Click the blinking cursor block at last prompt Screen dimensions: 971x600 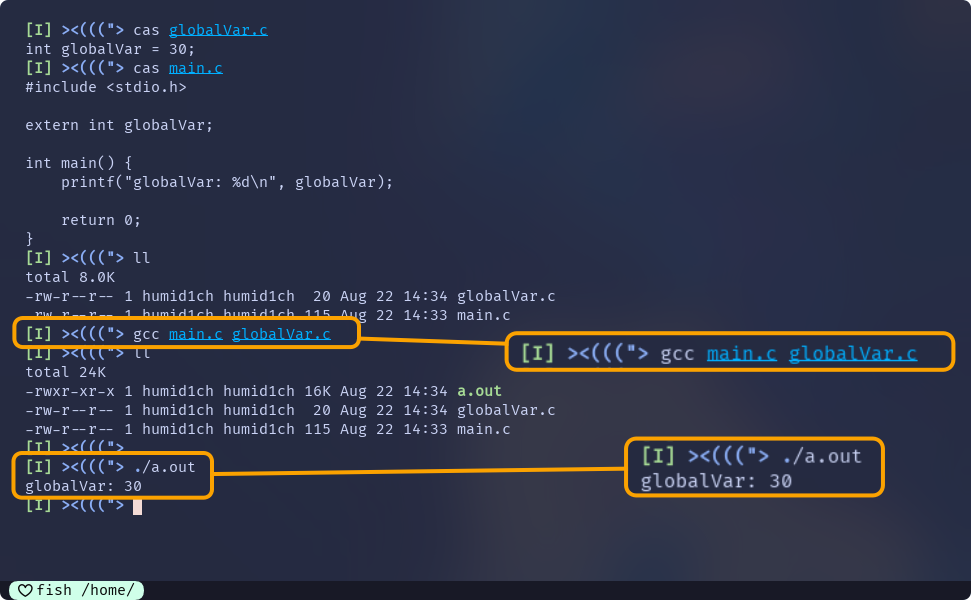tap(137, 506)
